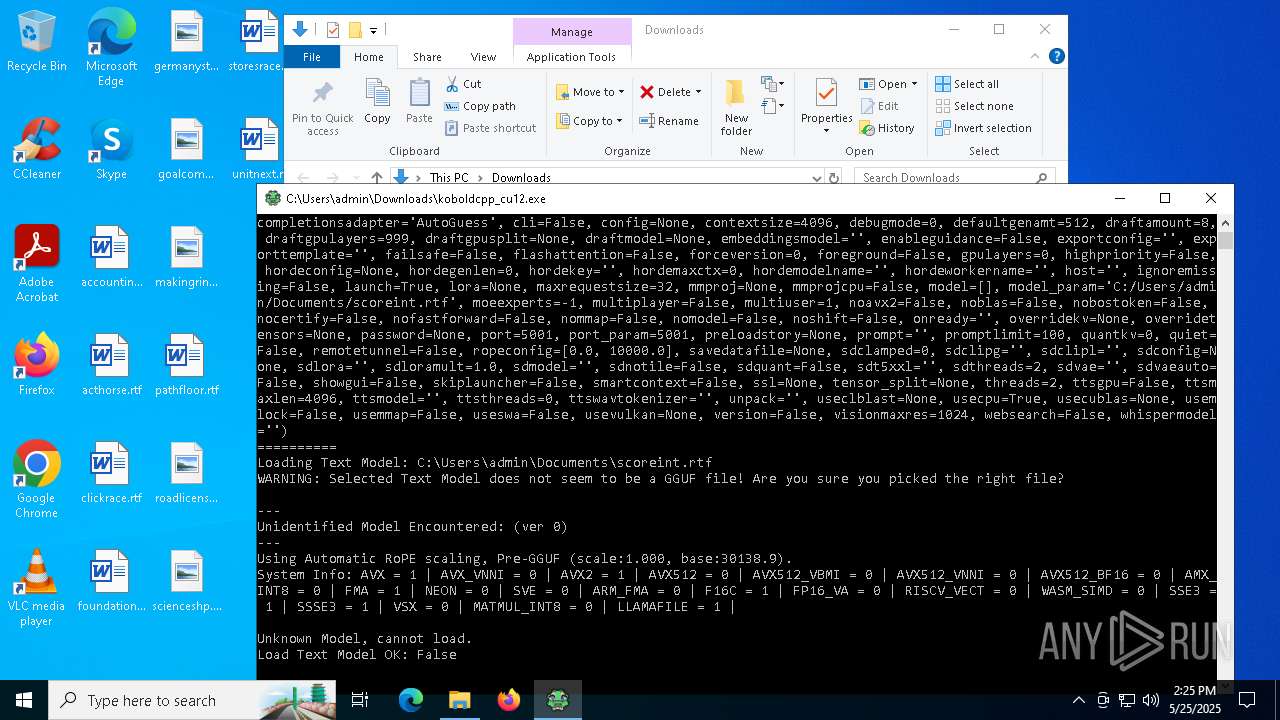Click the Search Downloads field
This screenshot has width=1280, height=720.
tap(955, 178)
